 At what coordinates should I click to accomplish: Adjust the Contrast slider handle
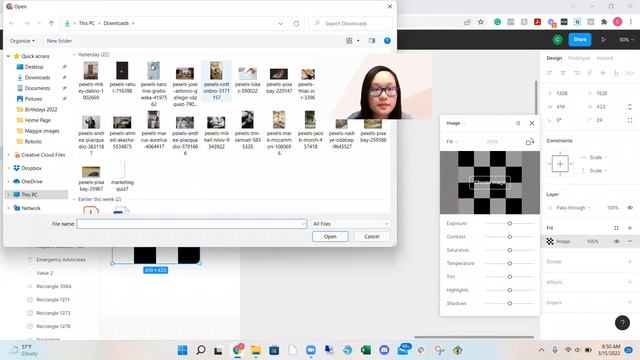pos(510,237)
